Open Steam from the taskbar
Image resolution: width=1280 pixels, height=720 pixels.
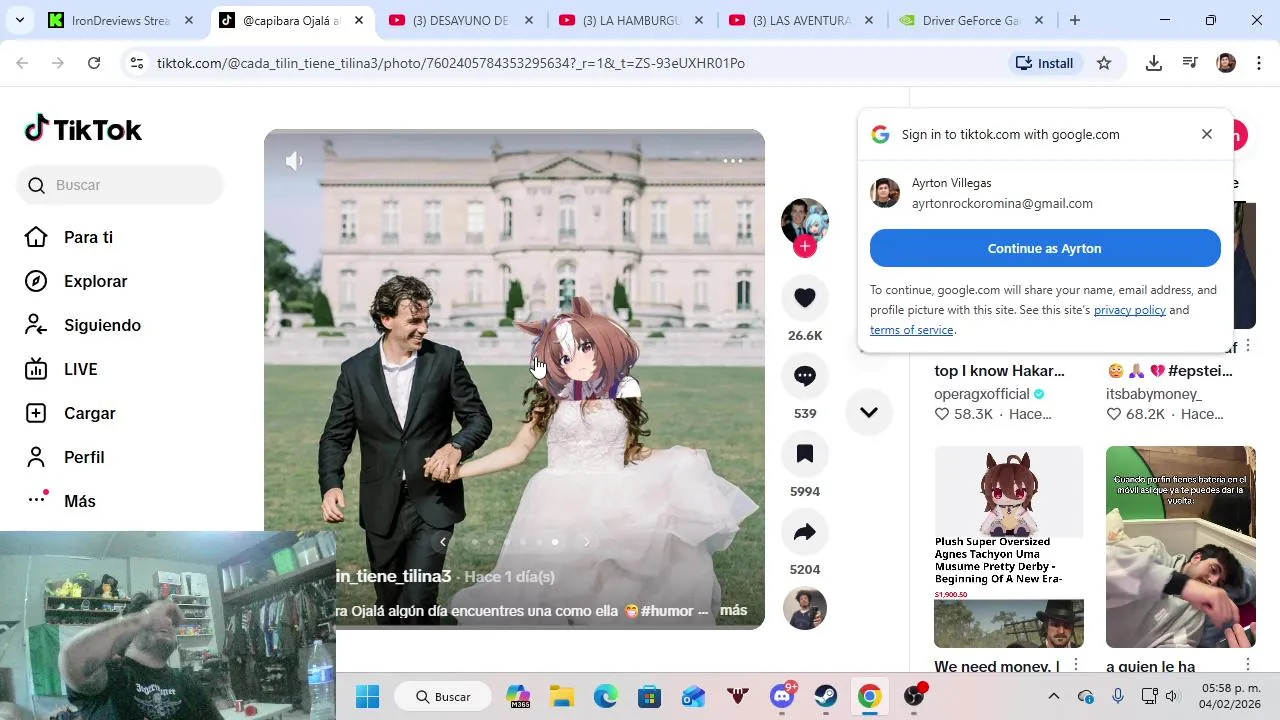point(826,697)
